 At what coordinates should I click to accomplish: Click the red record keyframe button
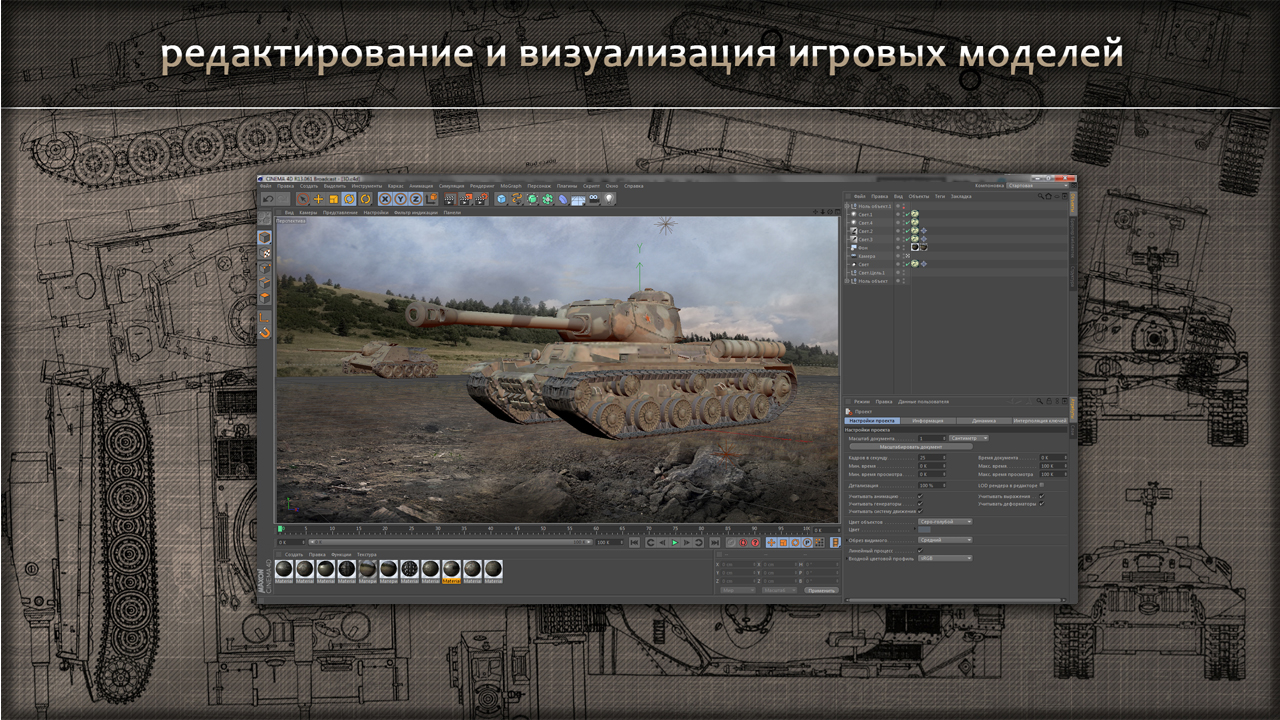743,542
